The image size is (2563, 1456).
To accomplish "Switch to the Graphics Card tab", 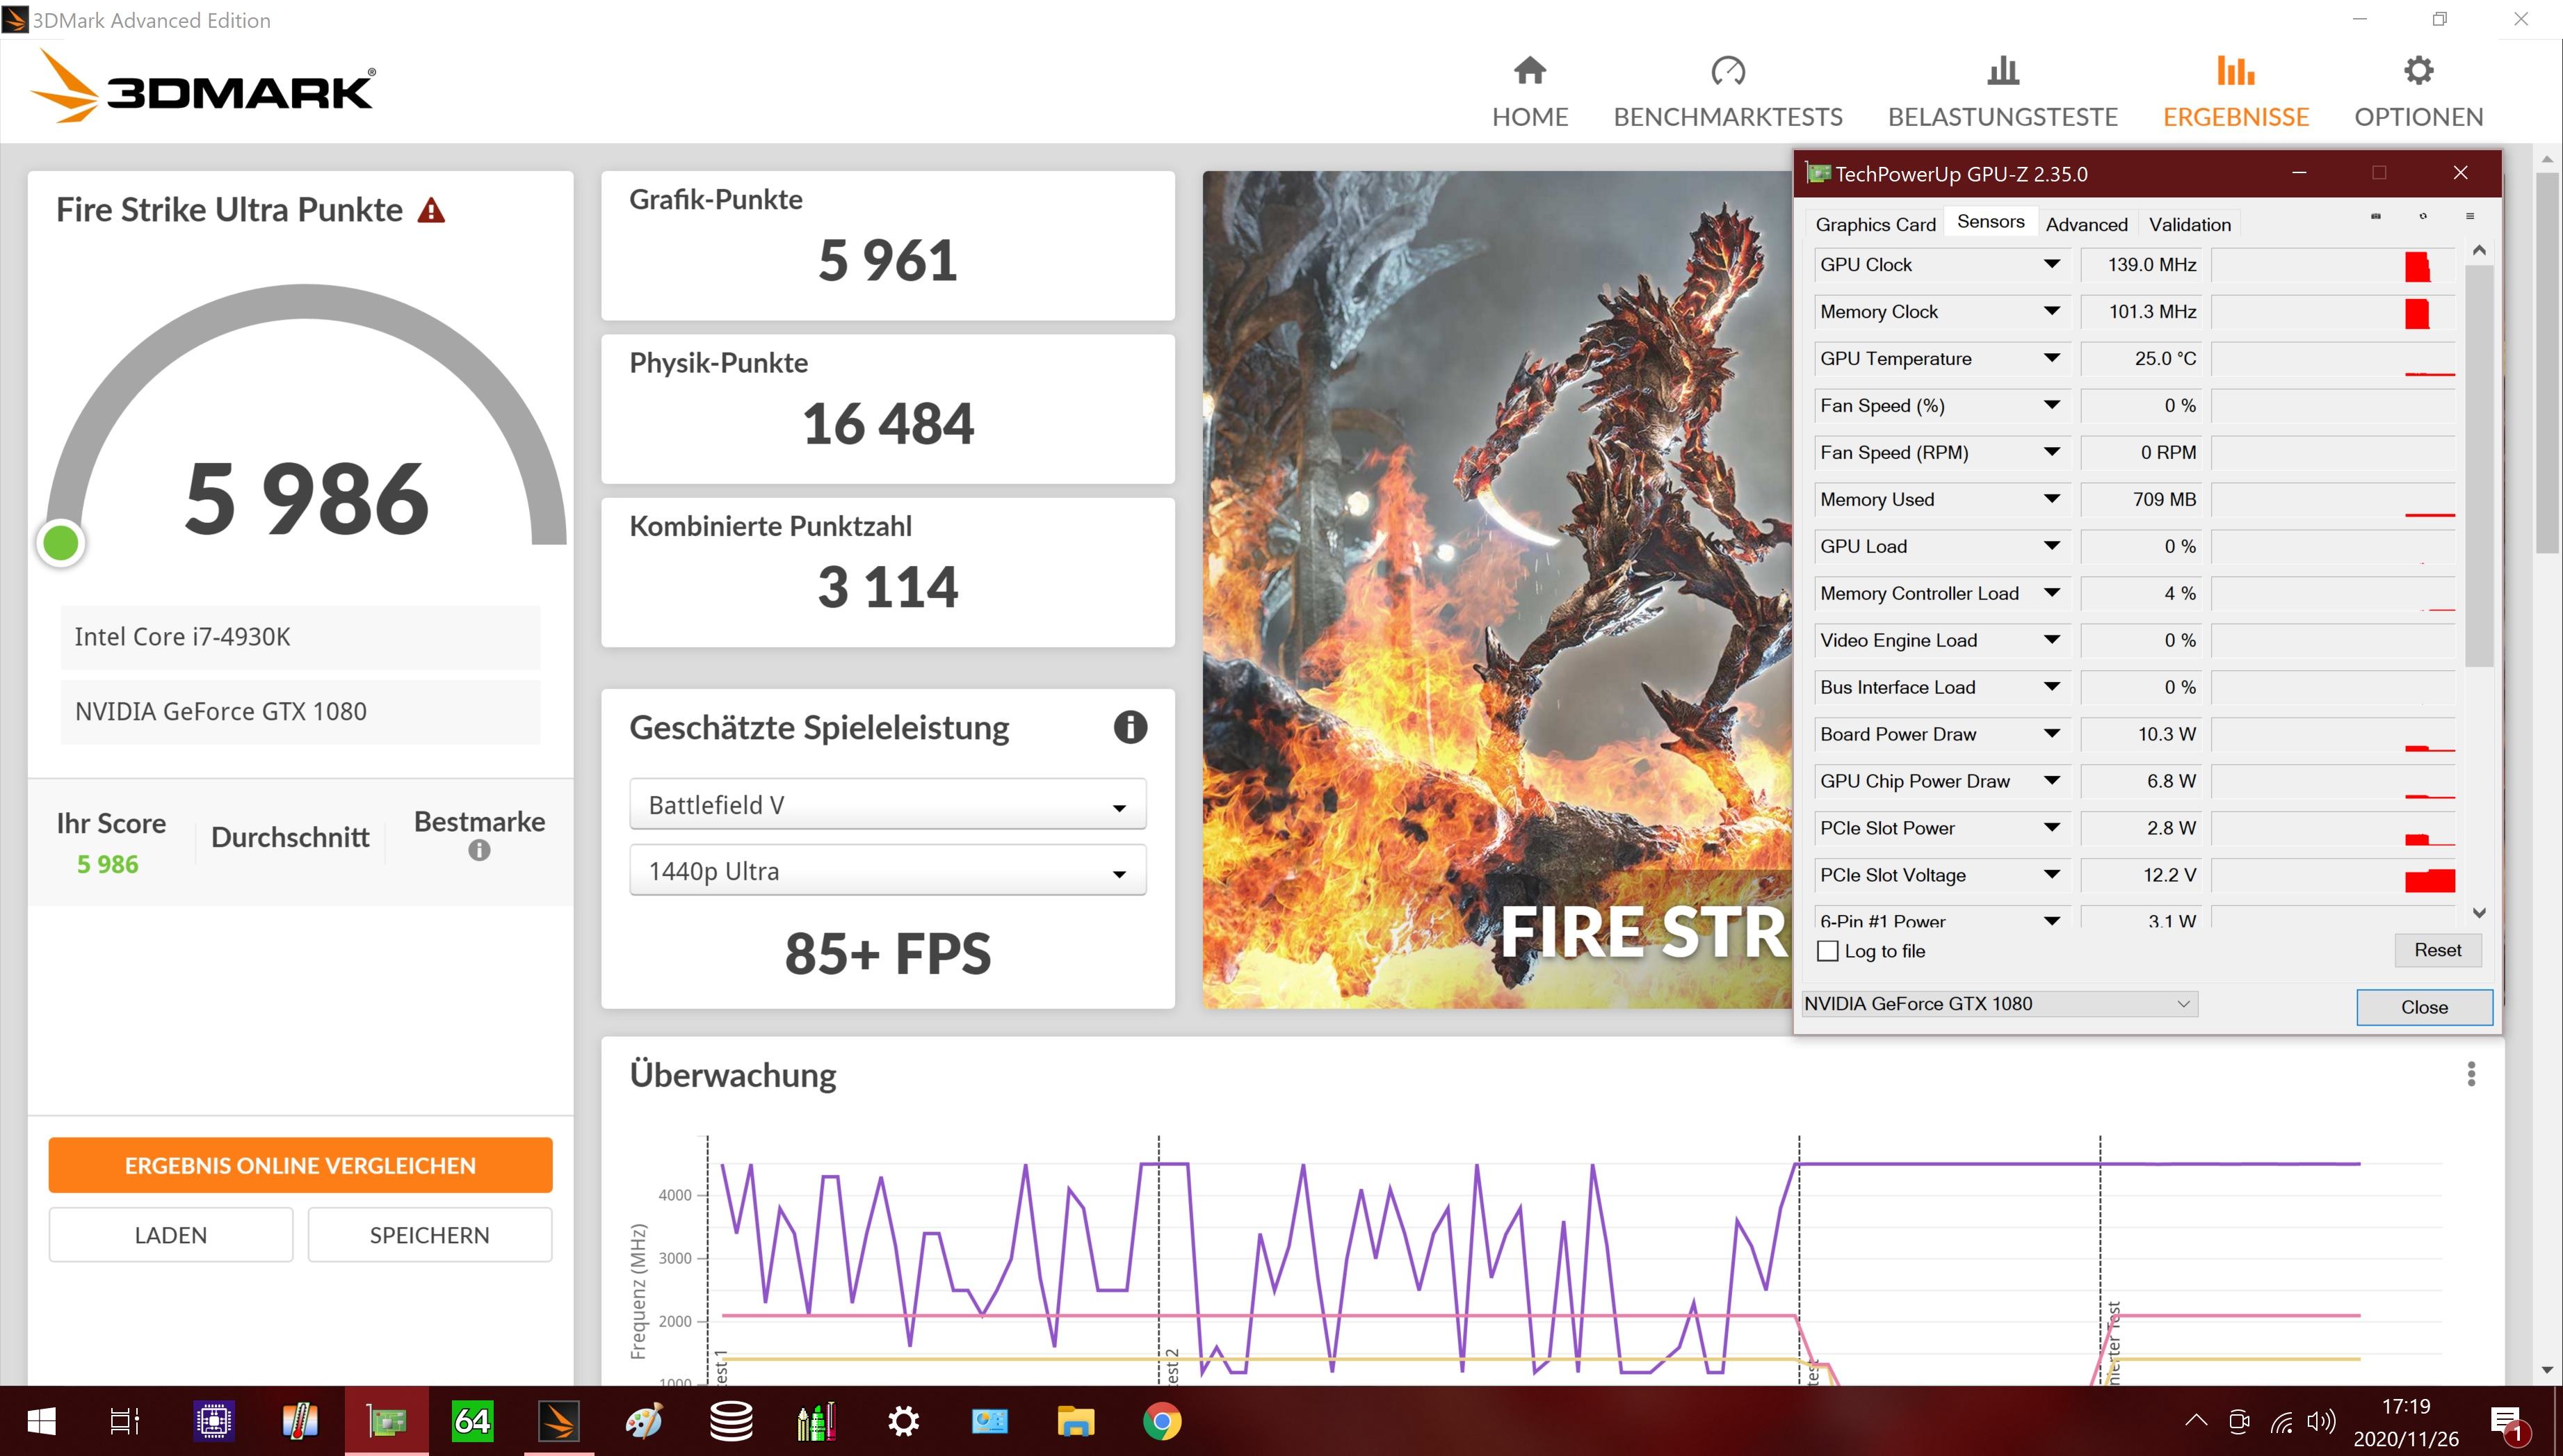I will [1875, 224].
